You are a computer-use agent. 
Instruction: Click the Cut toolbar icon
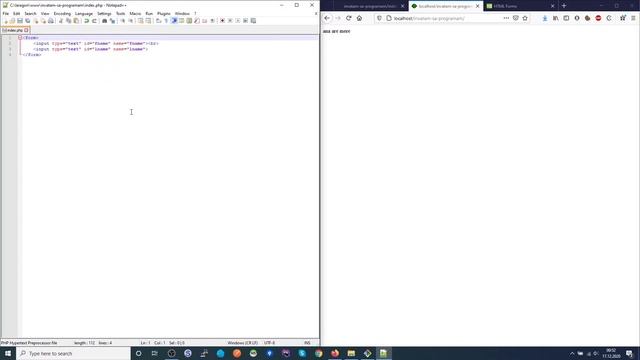point(61,21)
